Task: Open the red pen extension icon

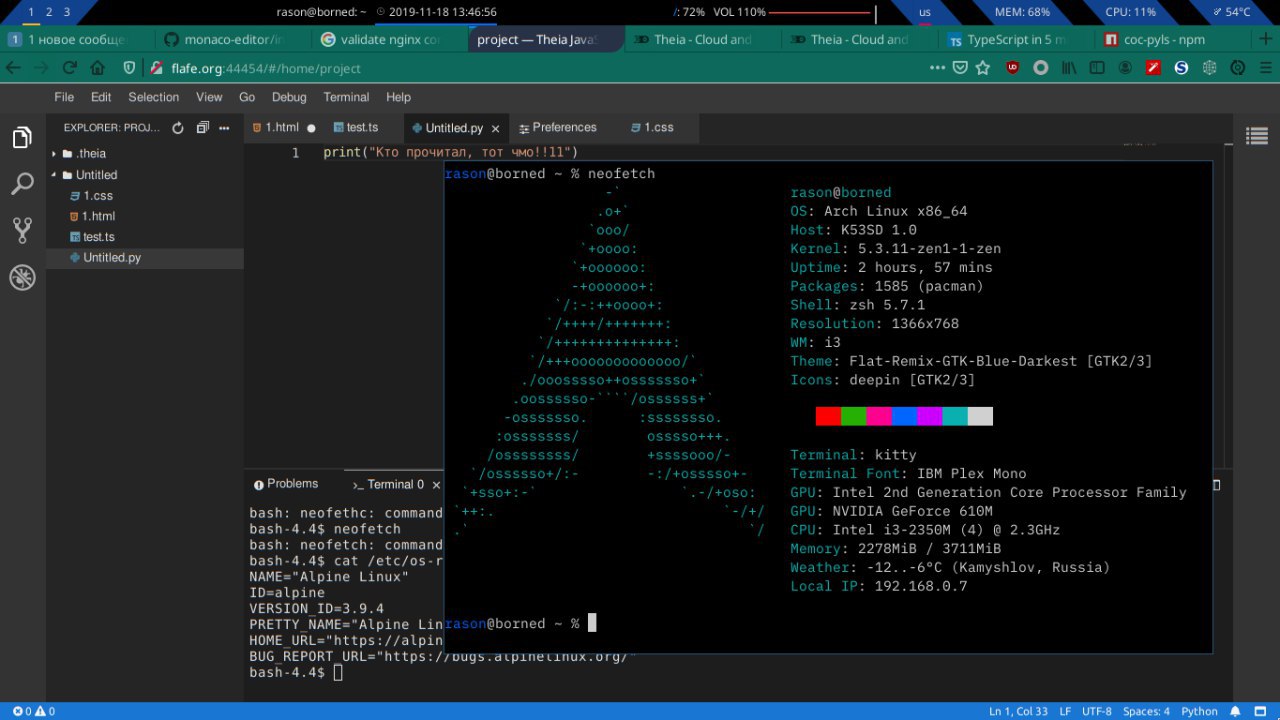Action: (x=1153, y=68)
